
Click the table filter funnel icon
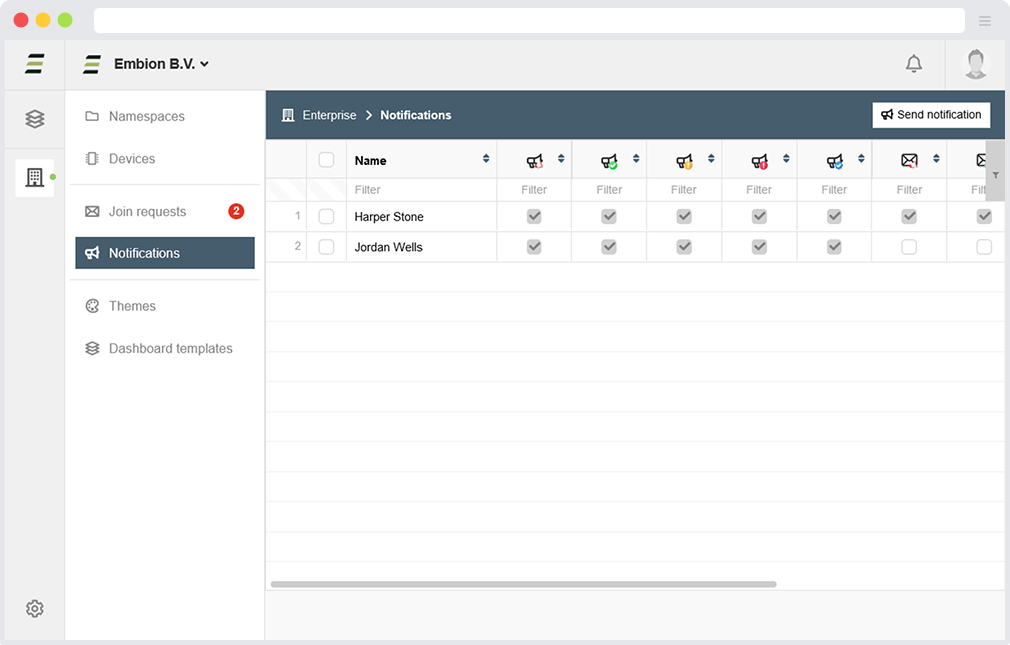995,175
